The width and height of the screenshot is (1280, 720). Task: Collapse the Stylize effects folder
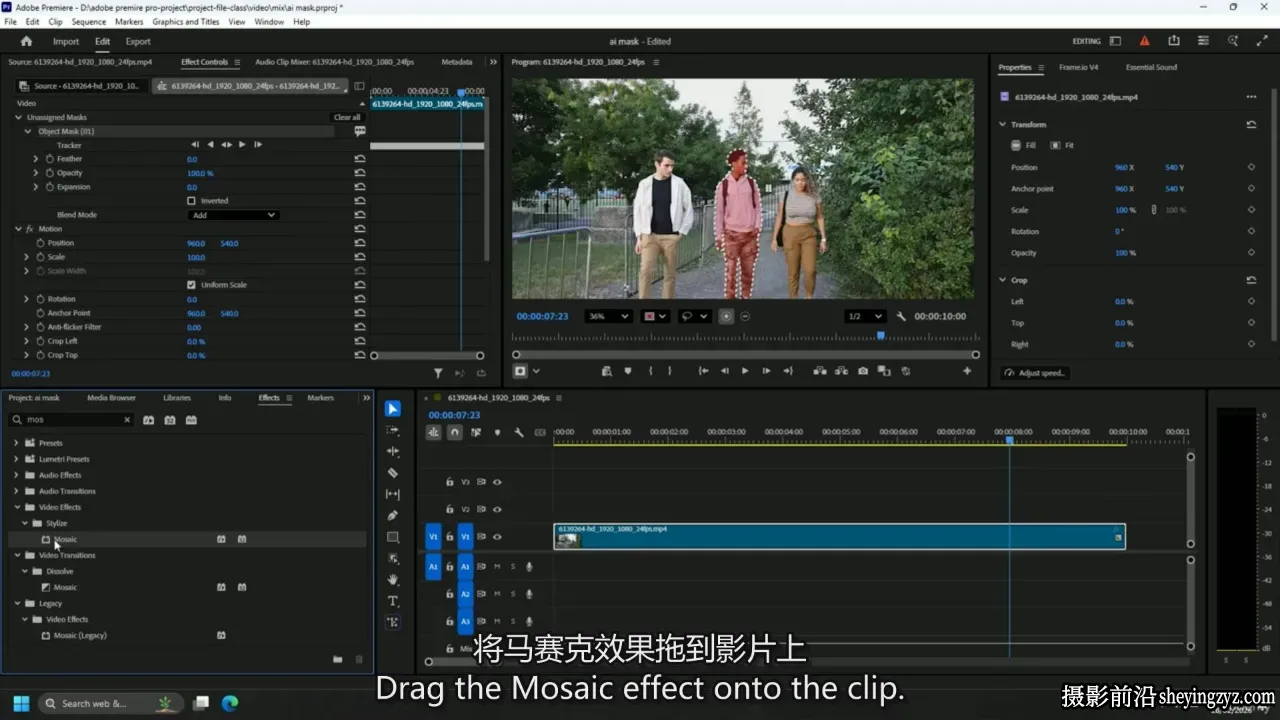pyautogui.click(x=26, y=523)
